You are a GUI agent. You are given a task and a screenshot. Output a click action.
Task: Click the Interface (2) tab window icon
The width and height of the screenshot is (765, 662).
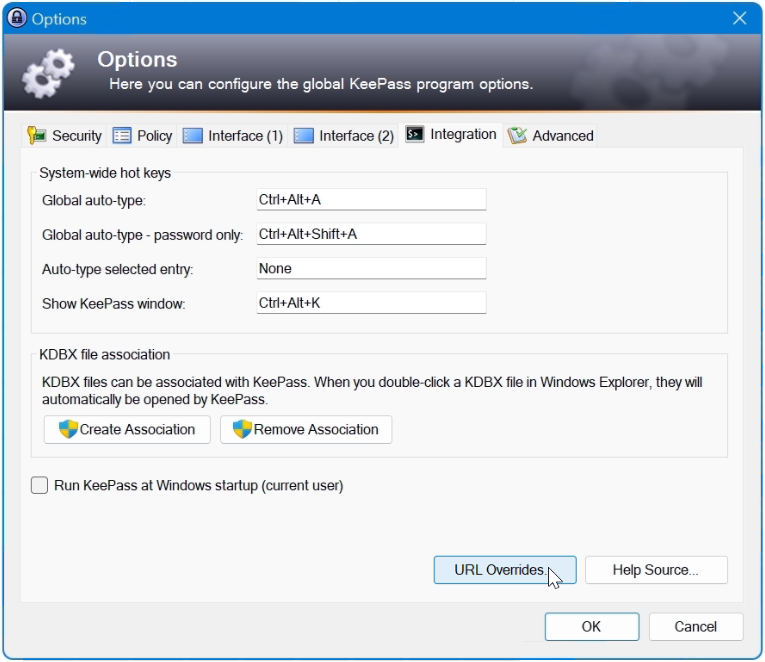click(303, 135)
